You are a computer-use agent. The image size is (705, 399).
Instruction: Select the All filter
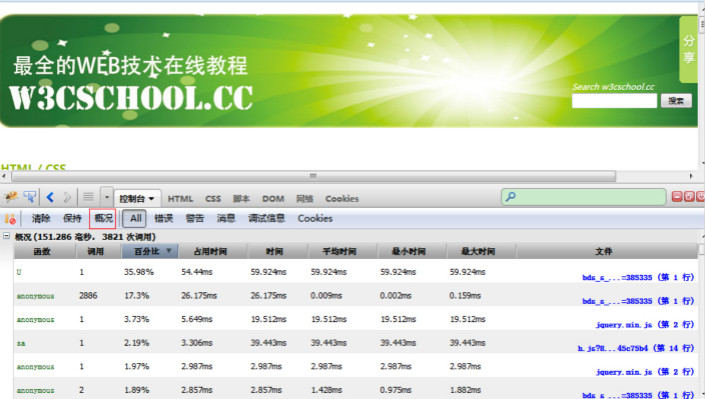coord(134,219)
